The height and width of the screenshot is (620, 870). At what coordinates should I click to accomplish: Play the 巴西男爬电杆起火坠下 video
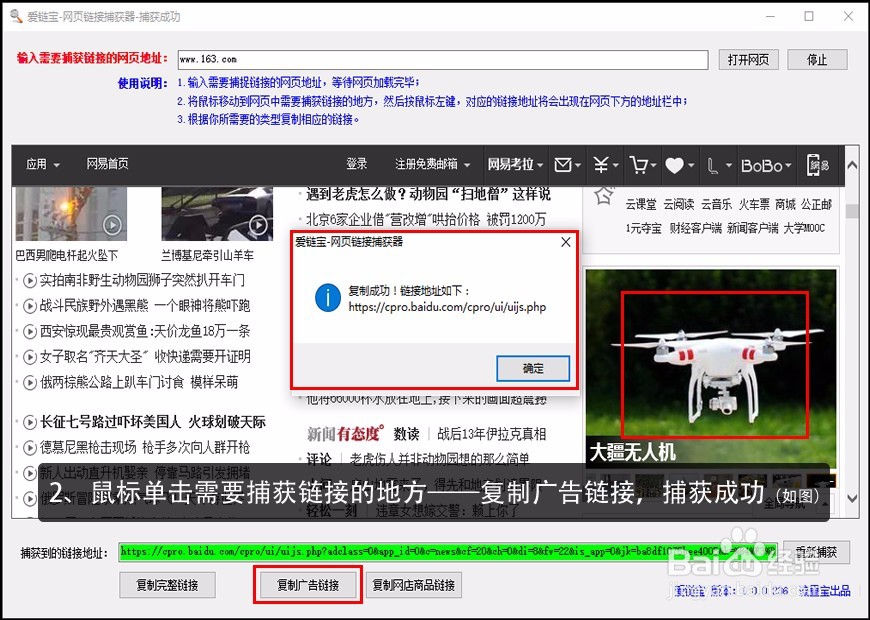coord(113,225)
